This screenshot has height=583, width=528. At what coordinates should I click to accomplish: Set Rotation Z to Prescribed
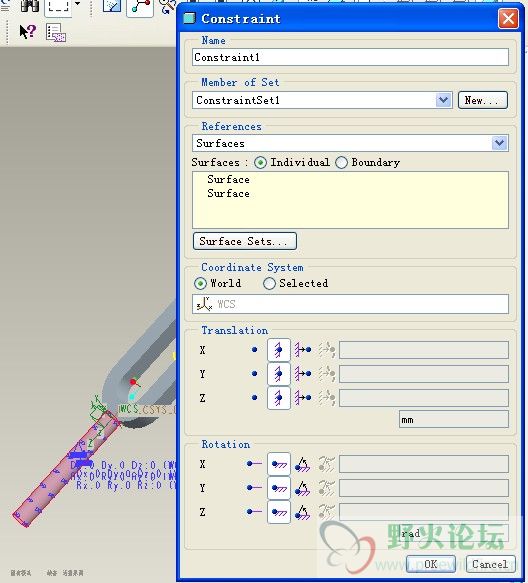303,512
